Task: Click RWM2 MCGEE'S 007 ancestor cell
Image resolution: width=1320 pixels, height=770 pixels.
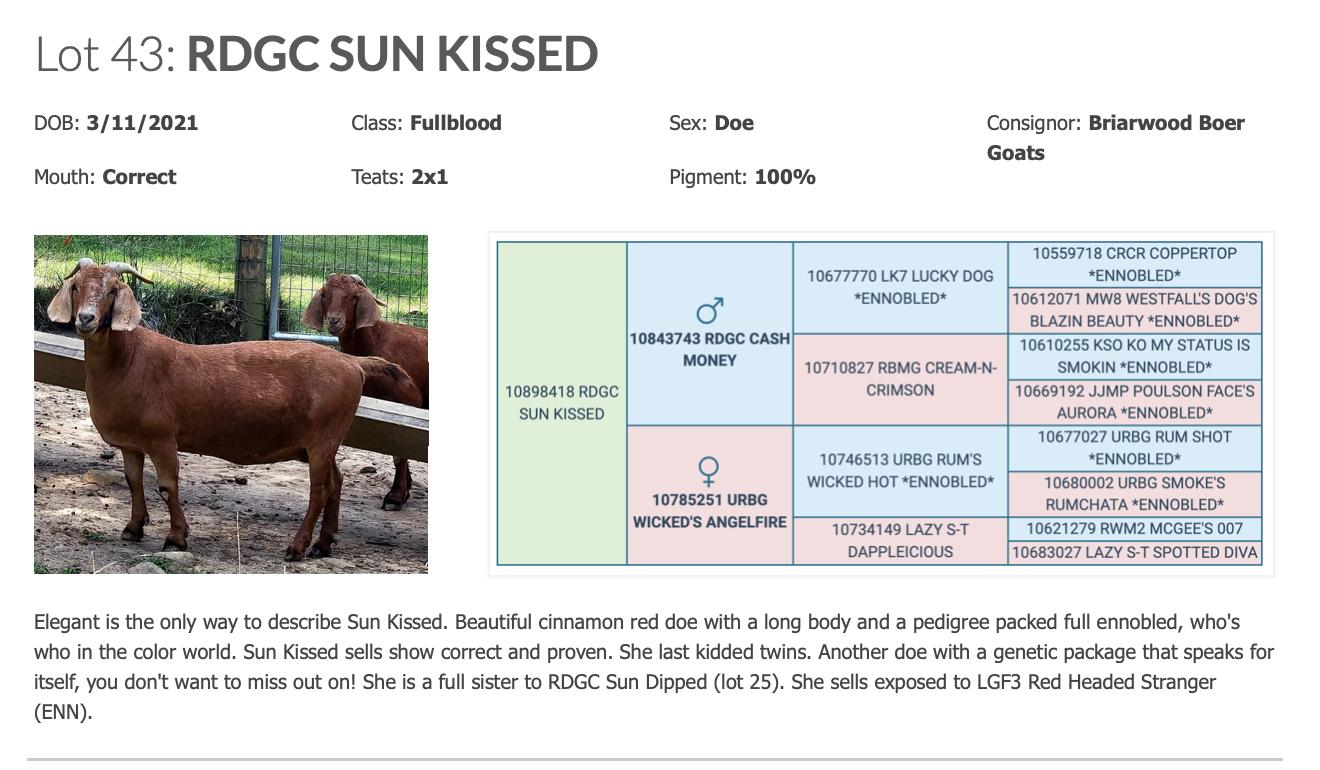Action: click(x=1134, y=528)
